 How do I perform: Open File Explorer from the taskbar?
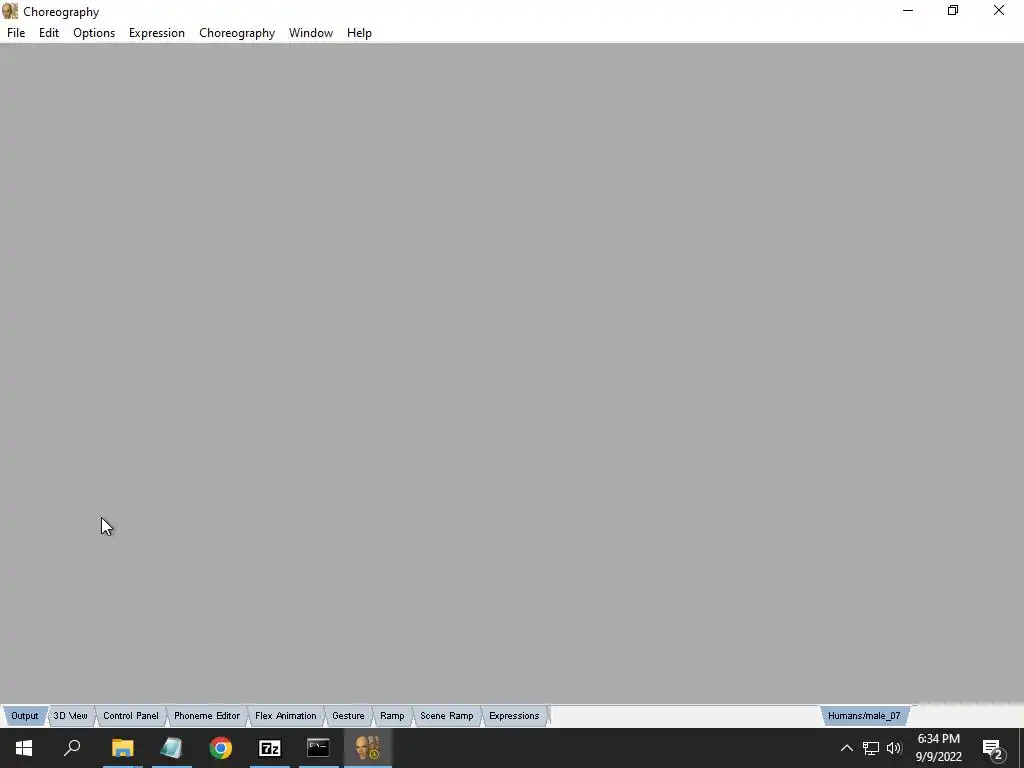[122, 748]
